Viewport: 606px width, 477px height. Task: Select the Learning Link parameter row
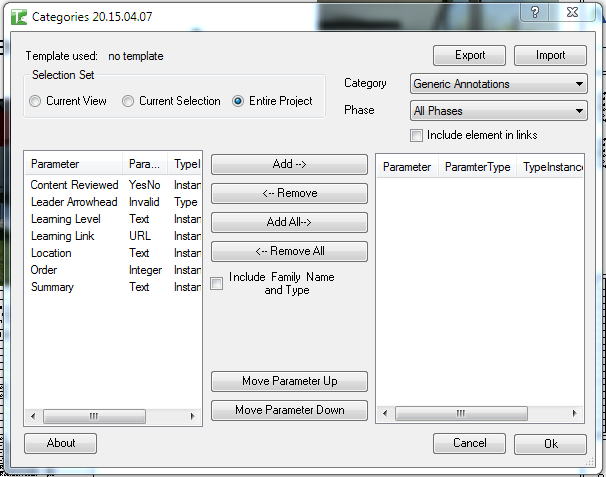[x=113, y=236]
